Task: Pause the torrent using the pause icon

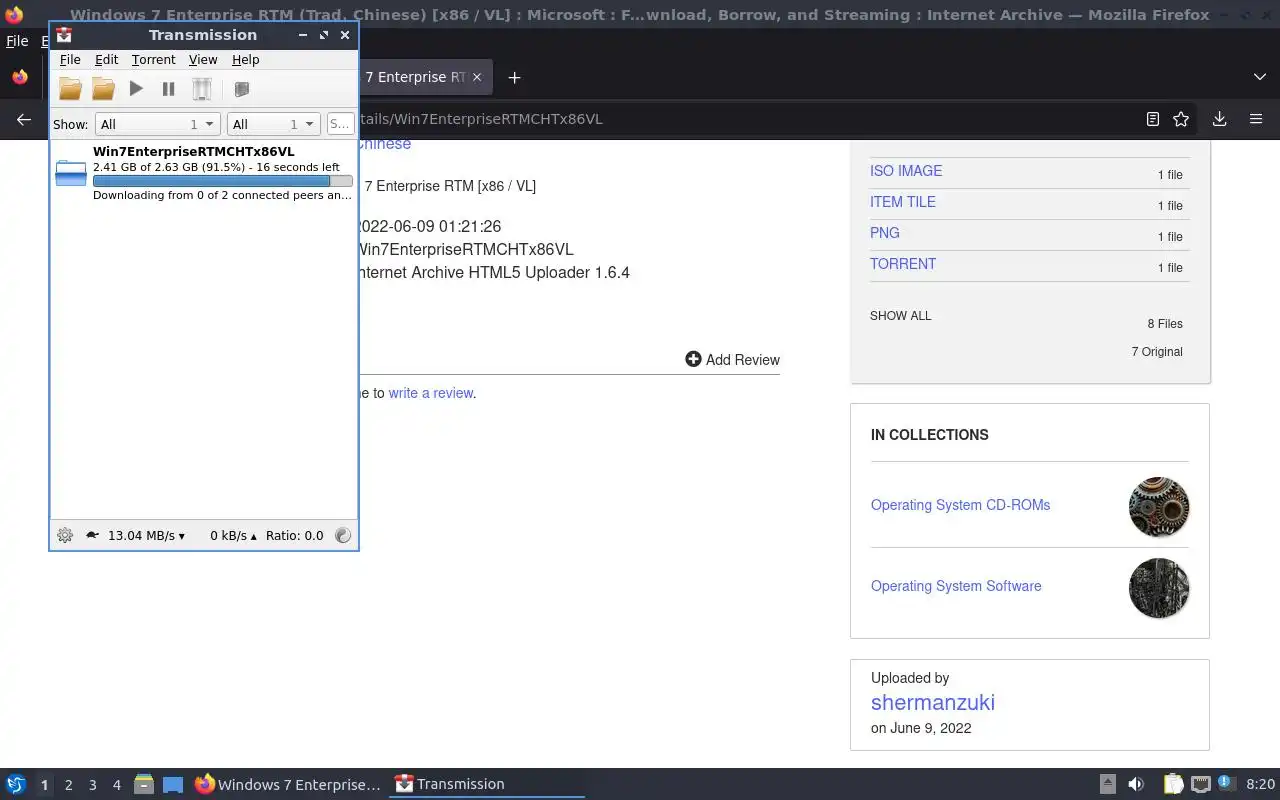Action: tap(168, 89)
